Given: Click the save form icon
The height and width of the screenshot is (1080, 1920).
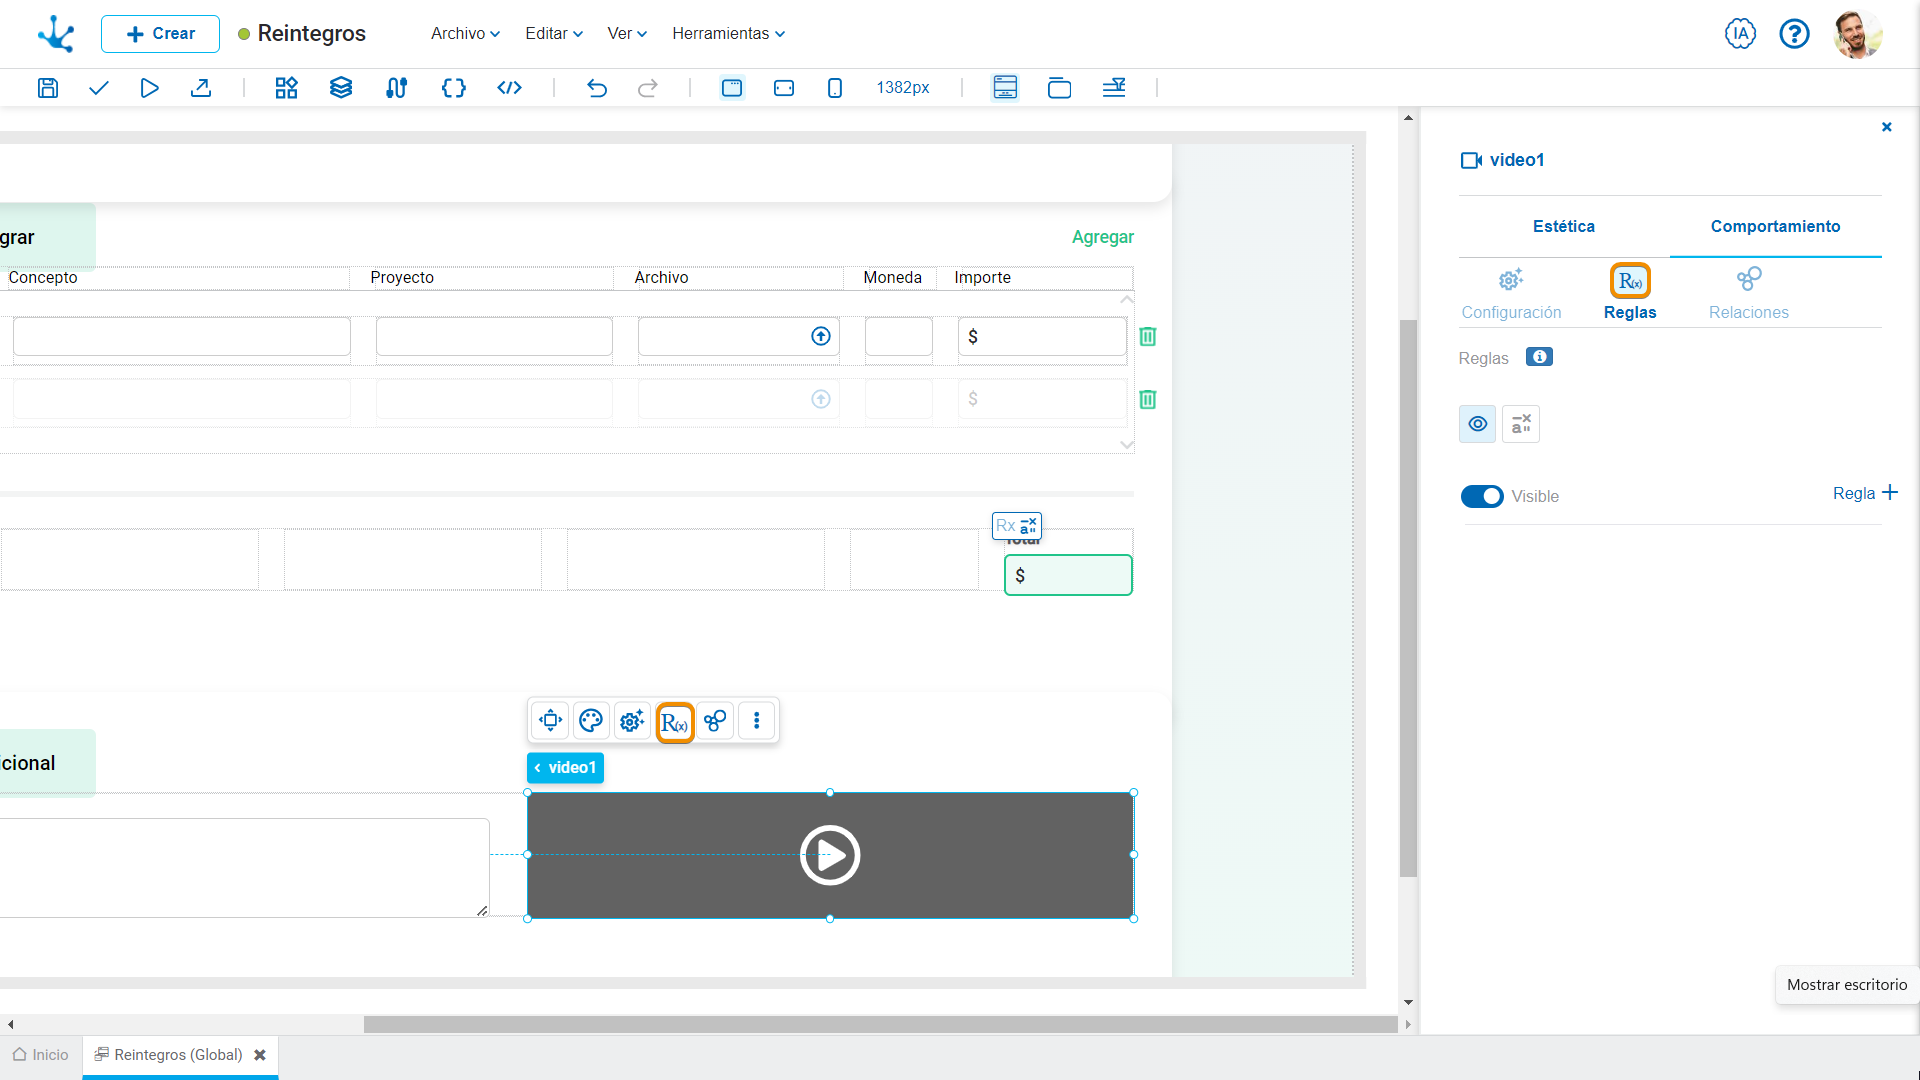Looking at the screenshot, I should tap(47, 88).
